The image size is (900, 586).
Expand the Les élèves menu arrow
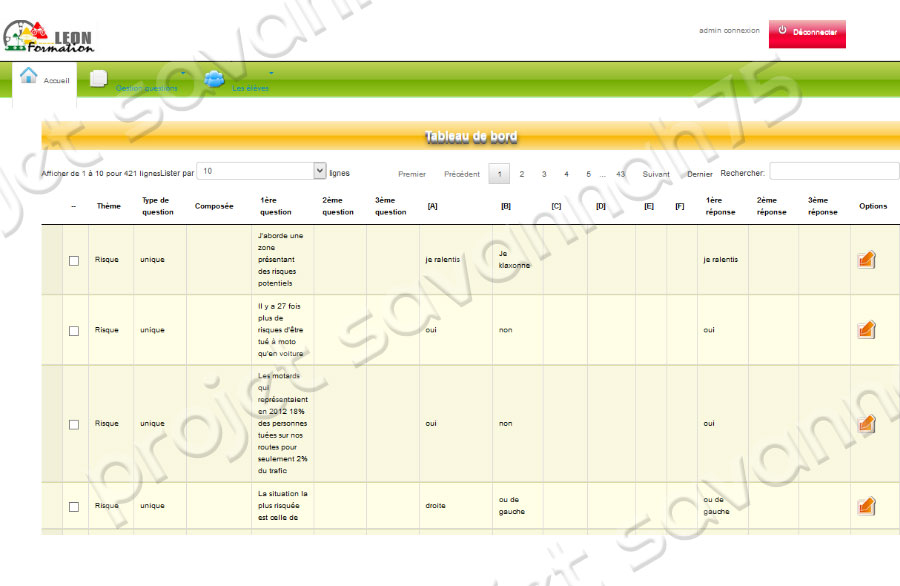[x=270, y=72]
